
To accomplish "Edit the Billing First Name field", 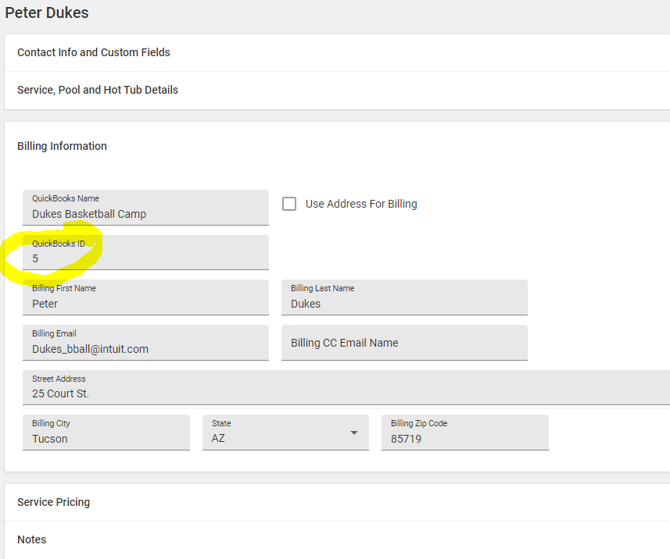I will pyautogui.click(x=146, y=298).
